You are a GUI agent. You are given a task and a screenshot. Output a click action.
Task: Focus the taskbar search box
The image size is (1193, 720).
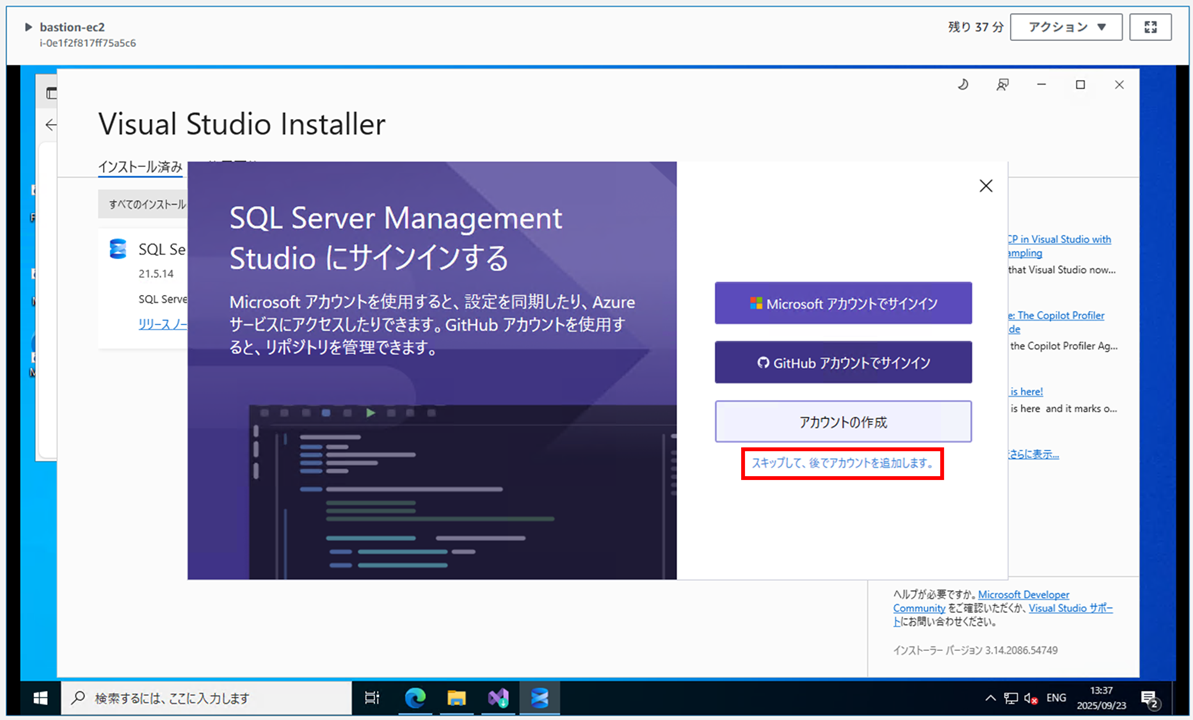(206, 698)
